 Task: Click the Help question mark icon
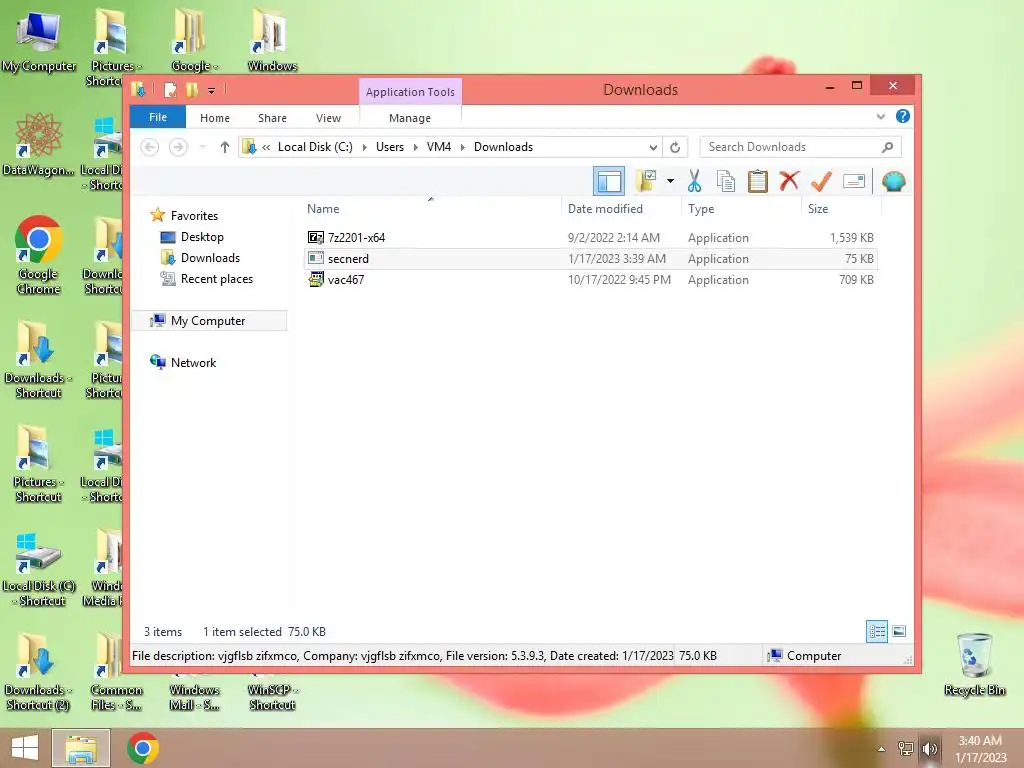tap(903, 116)
